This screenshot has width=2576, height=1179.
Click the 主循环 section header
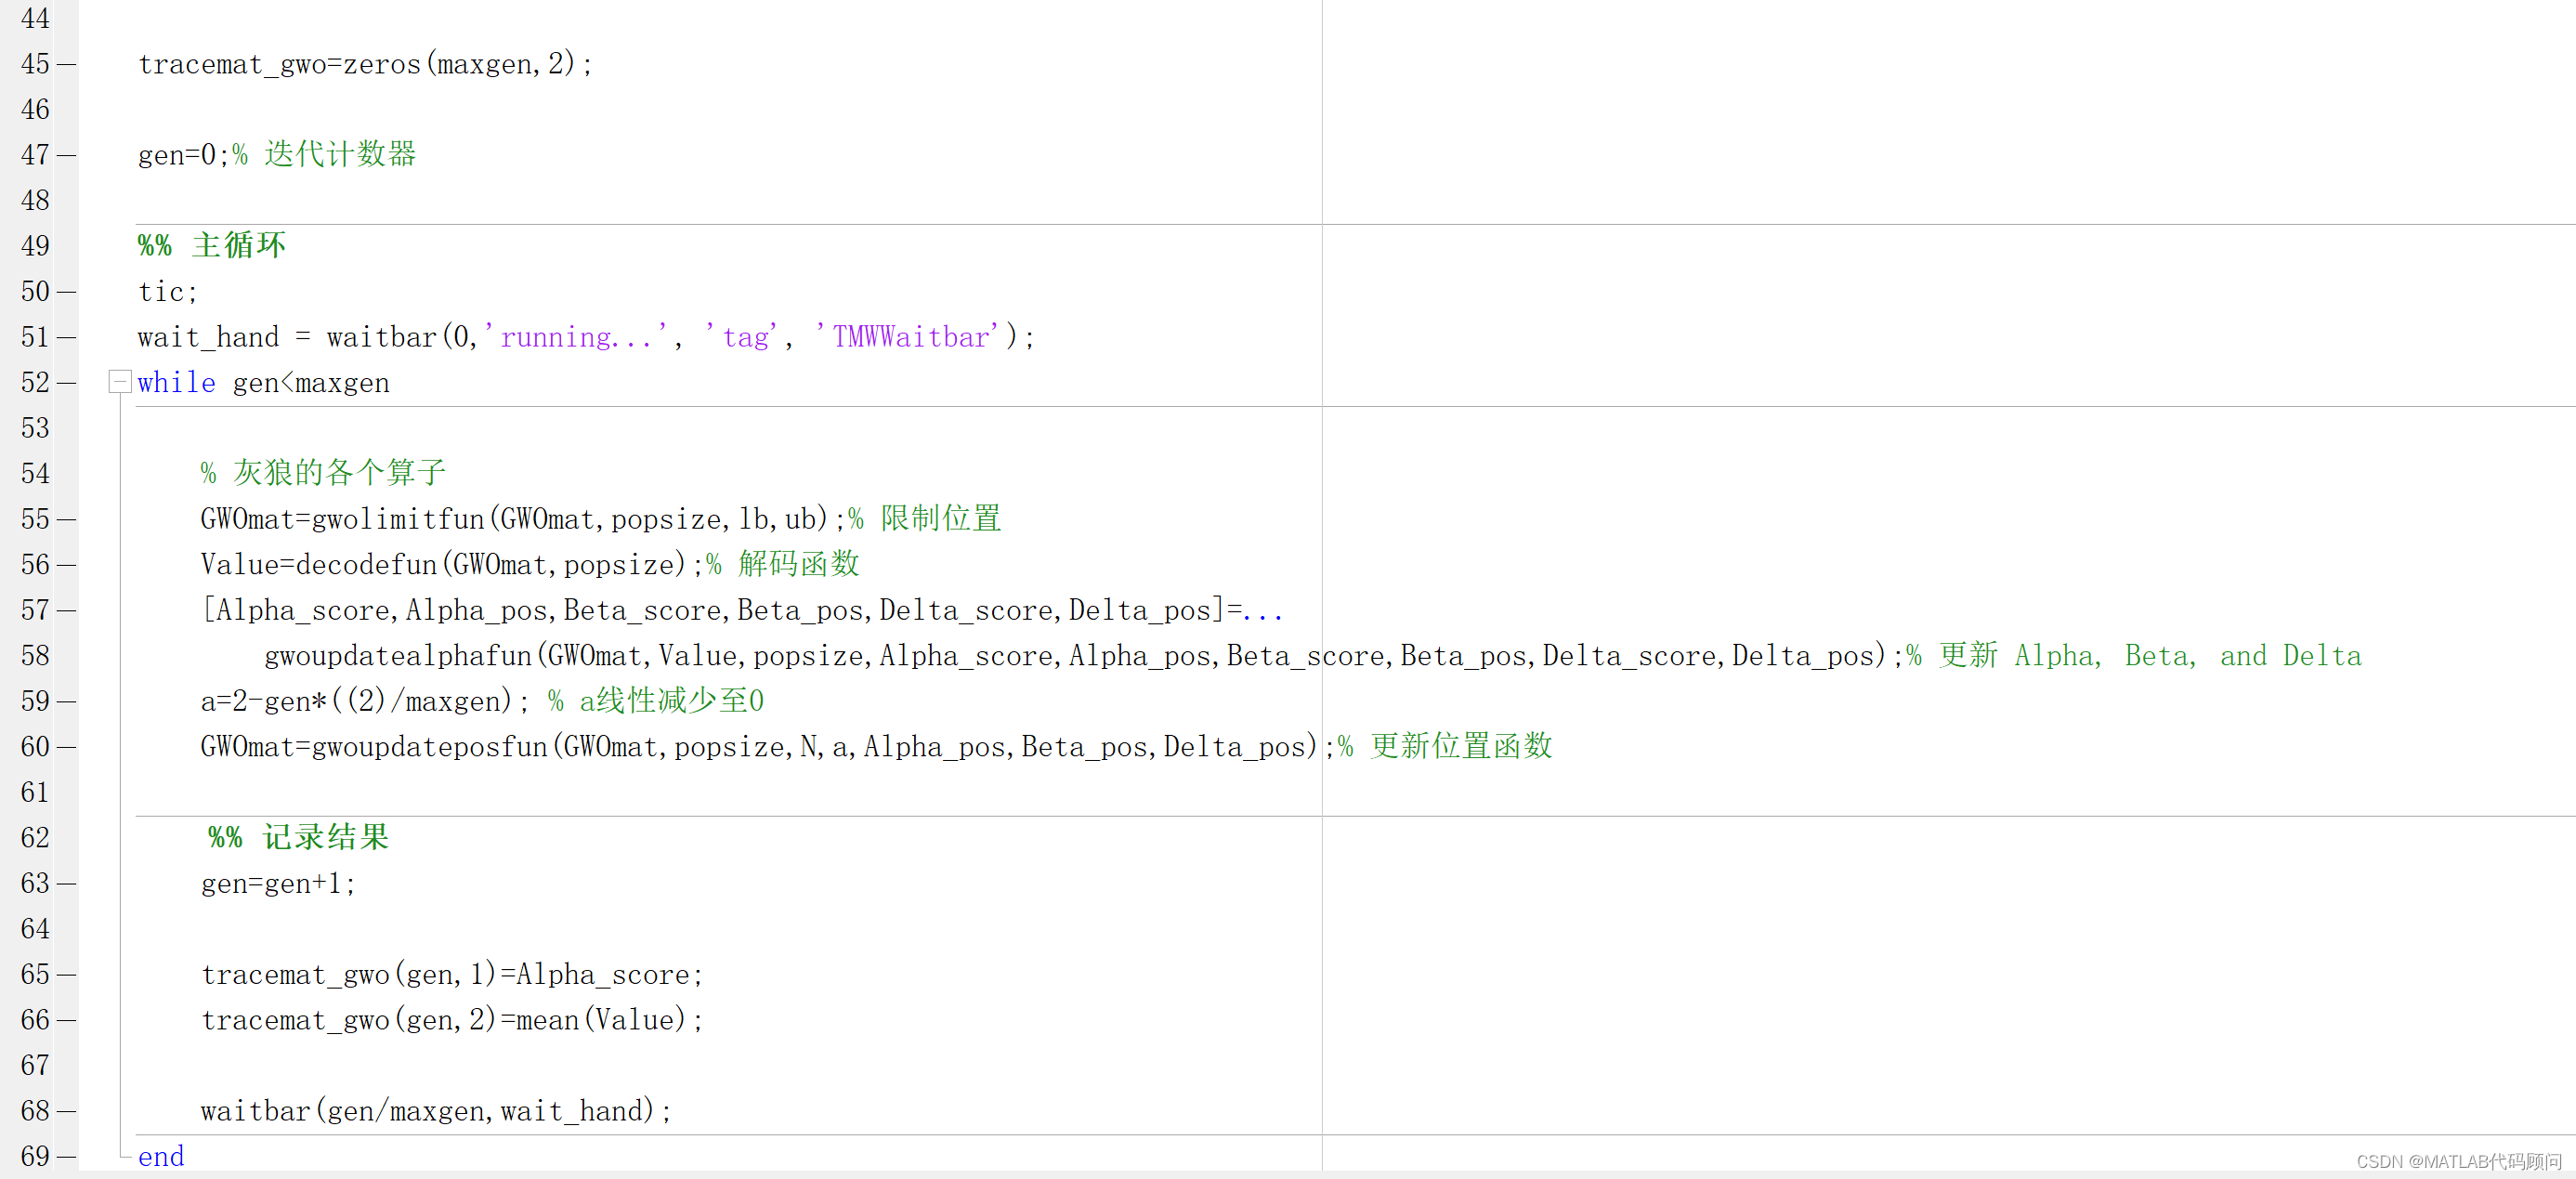238,246
